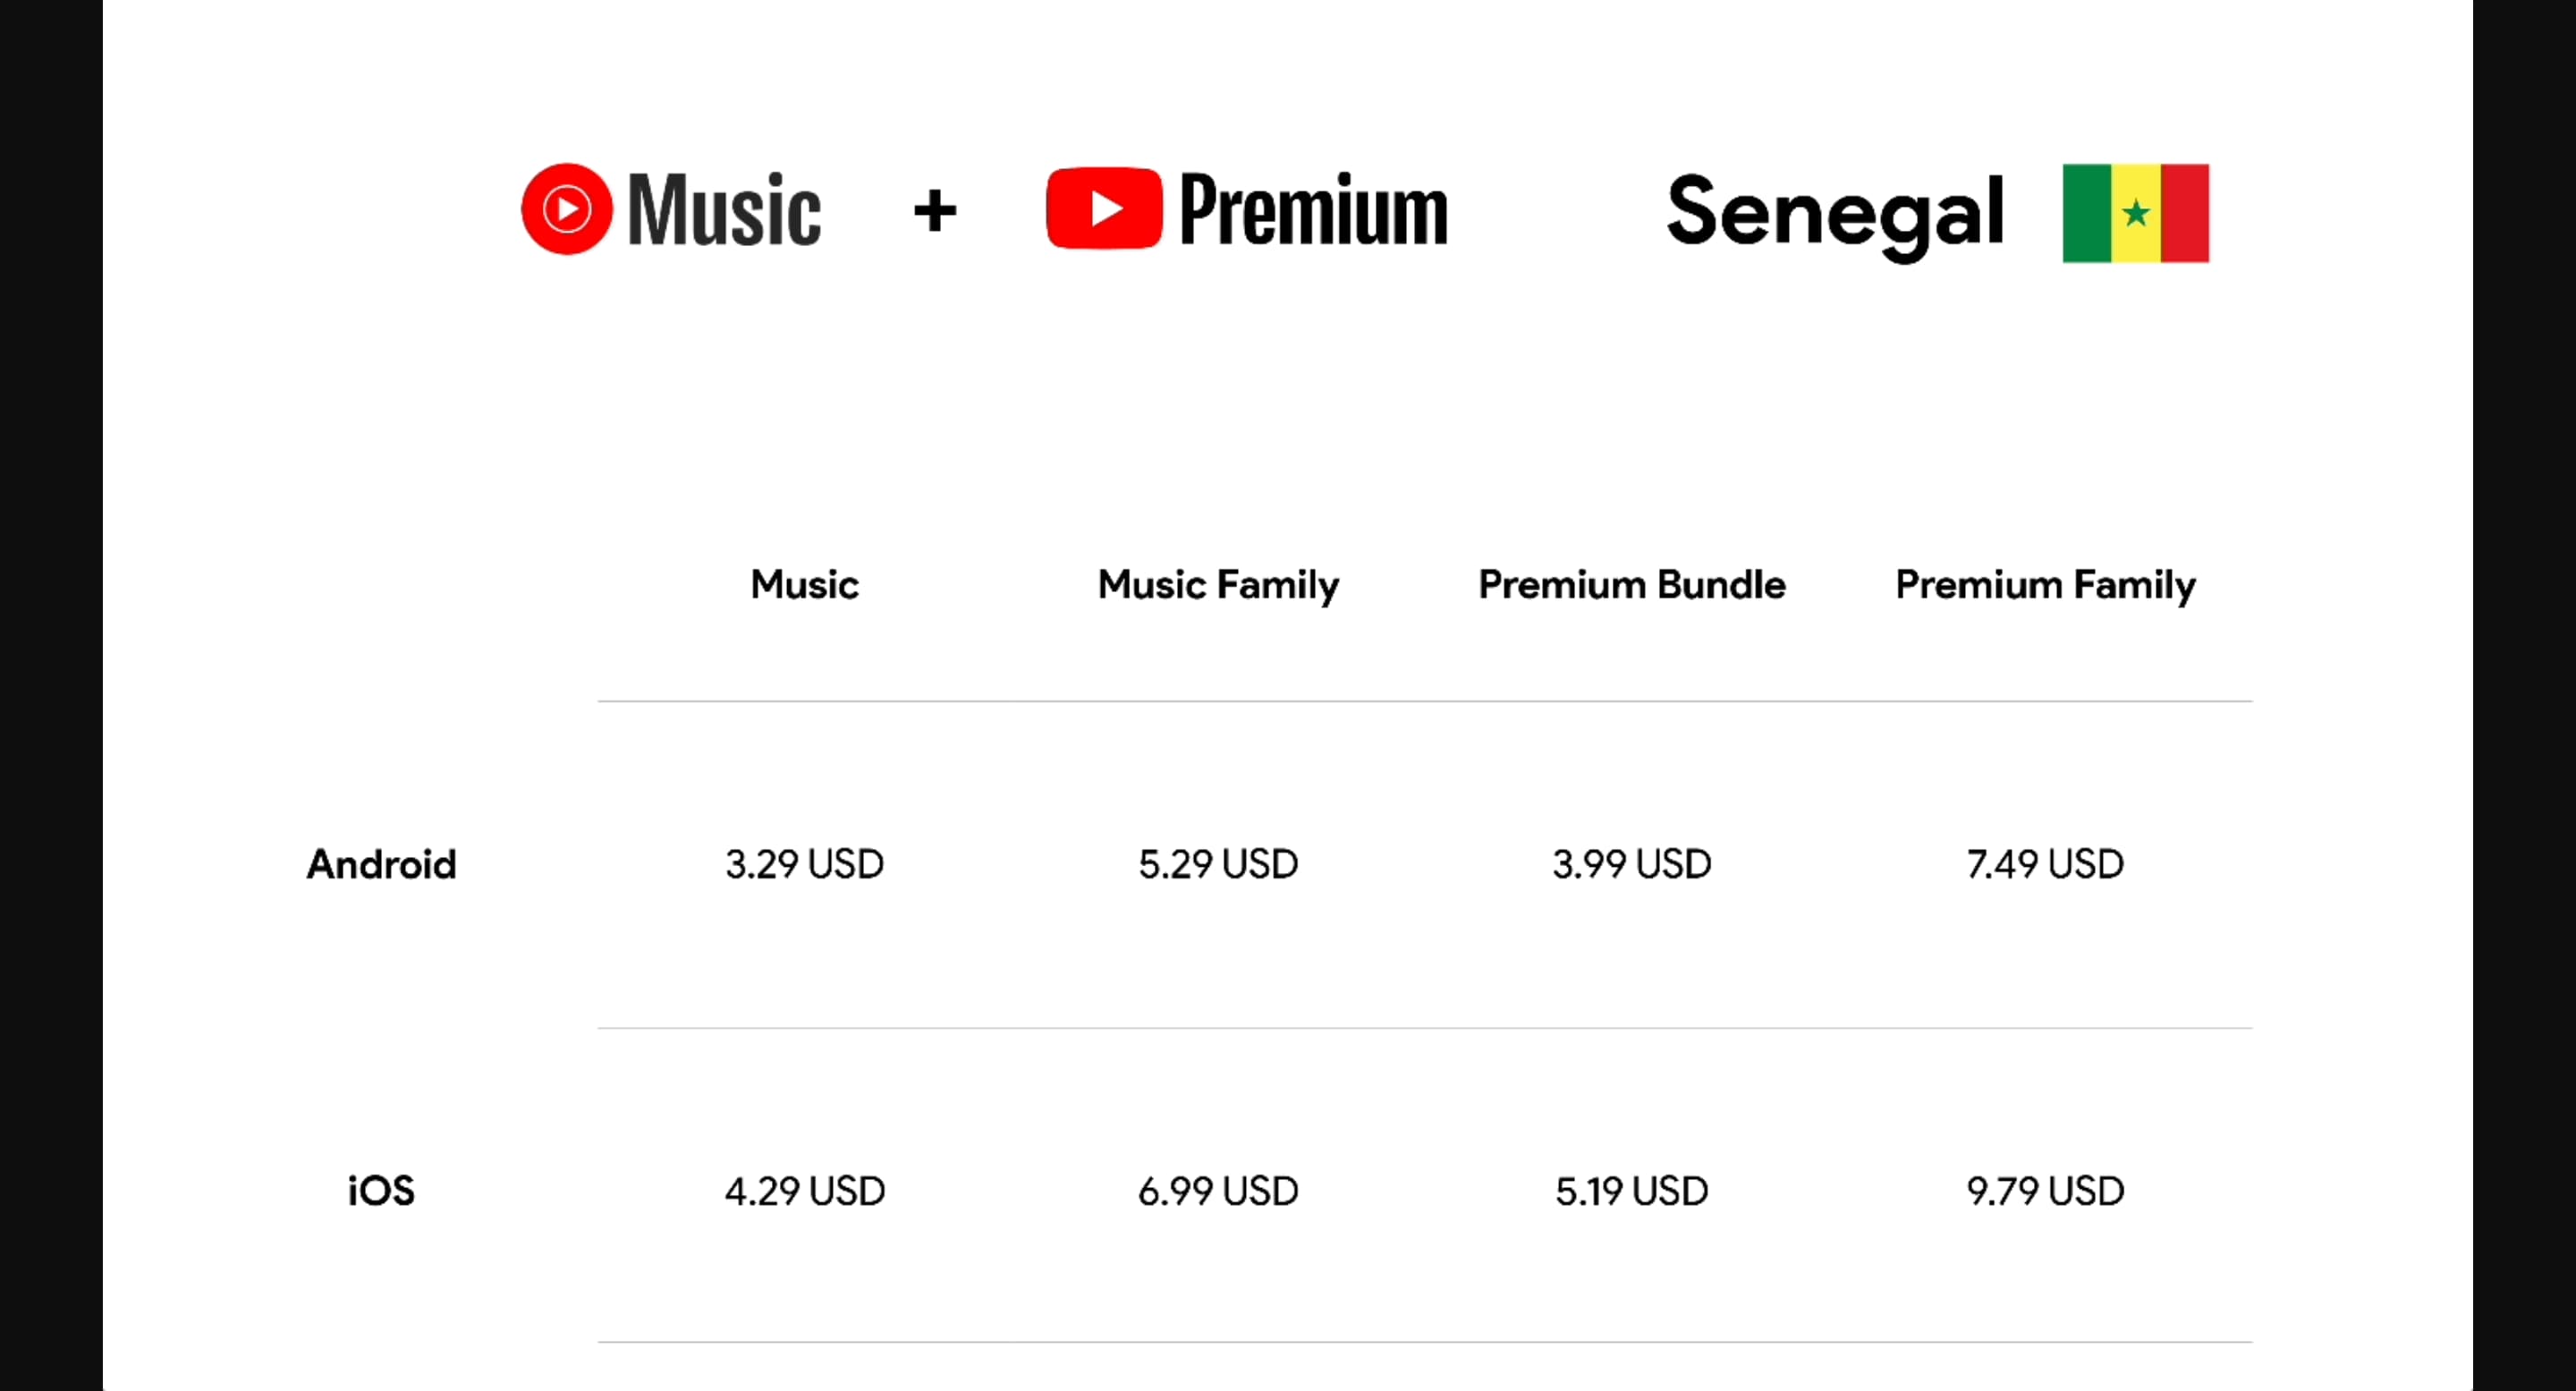This screenshot has height=1391, width=2576.
Task: Click the 3.99 USD Android Premium Bundle price
Action: 1632,864
